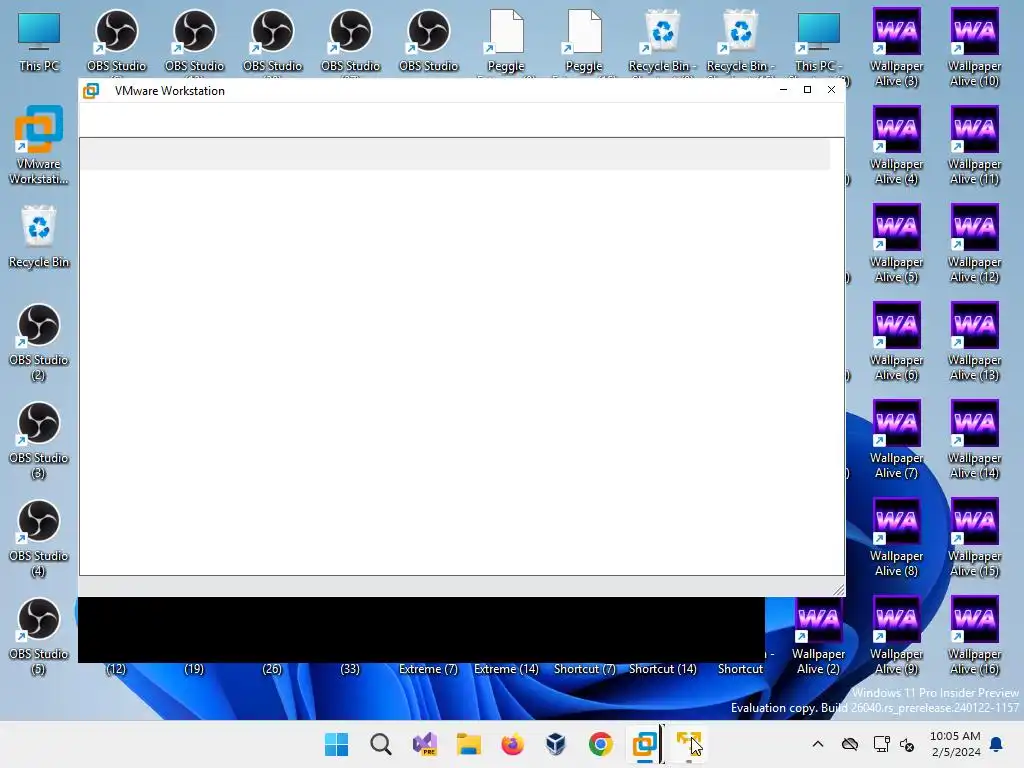The height and width of the screenshot is (768, 1024).
Task: Select the Wallpaper Alive (12) shortcut
Action: (974, 244)
